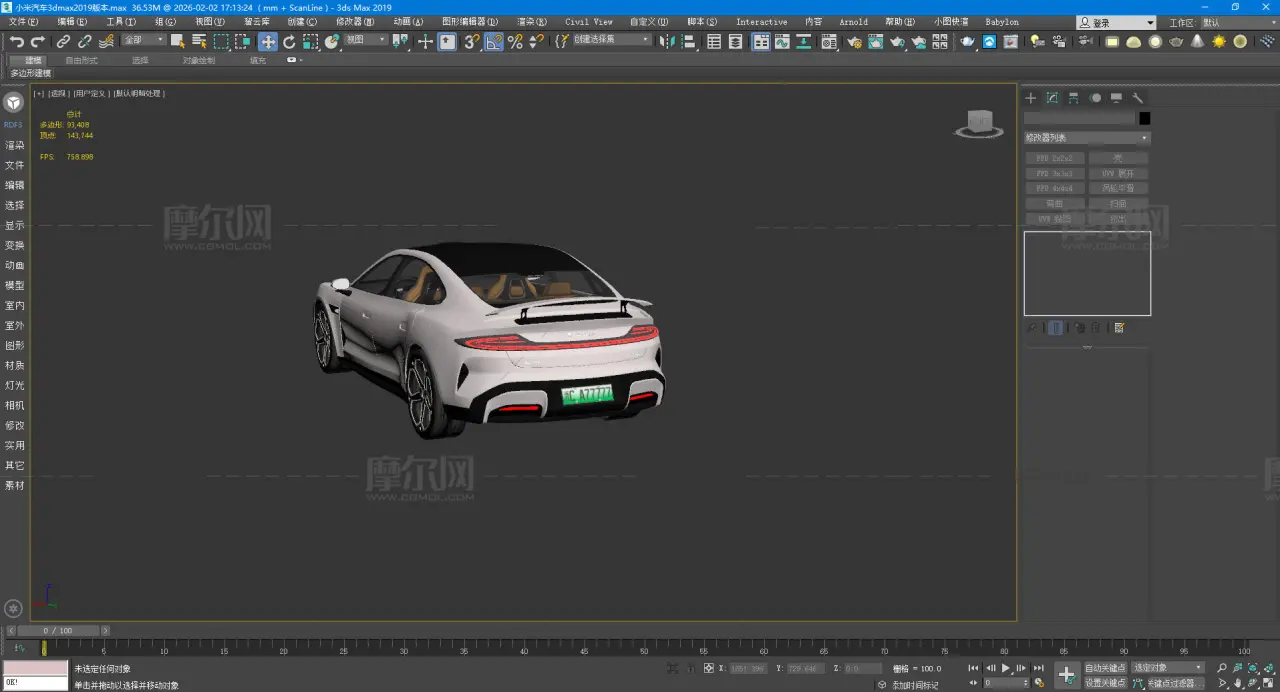Image resolution: width=1280 pixels, height=692 pixels.
Task: Open the Mirror tool
Action: click(x=667, y=41)
